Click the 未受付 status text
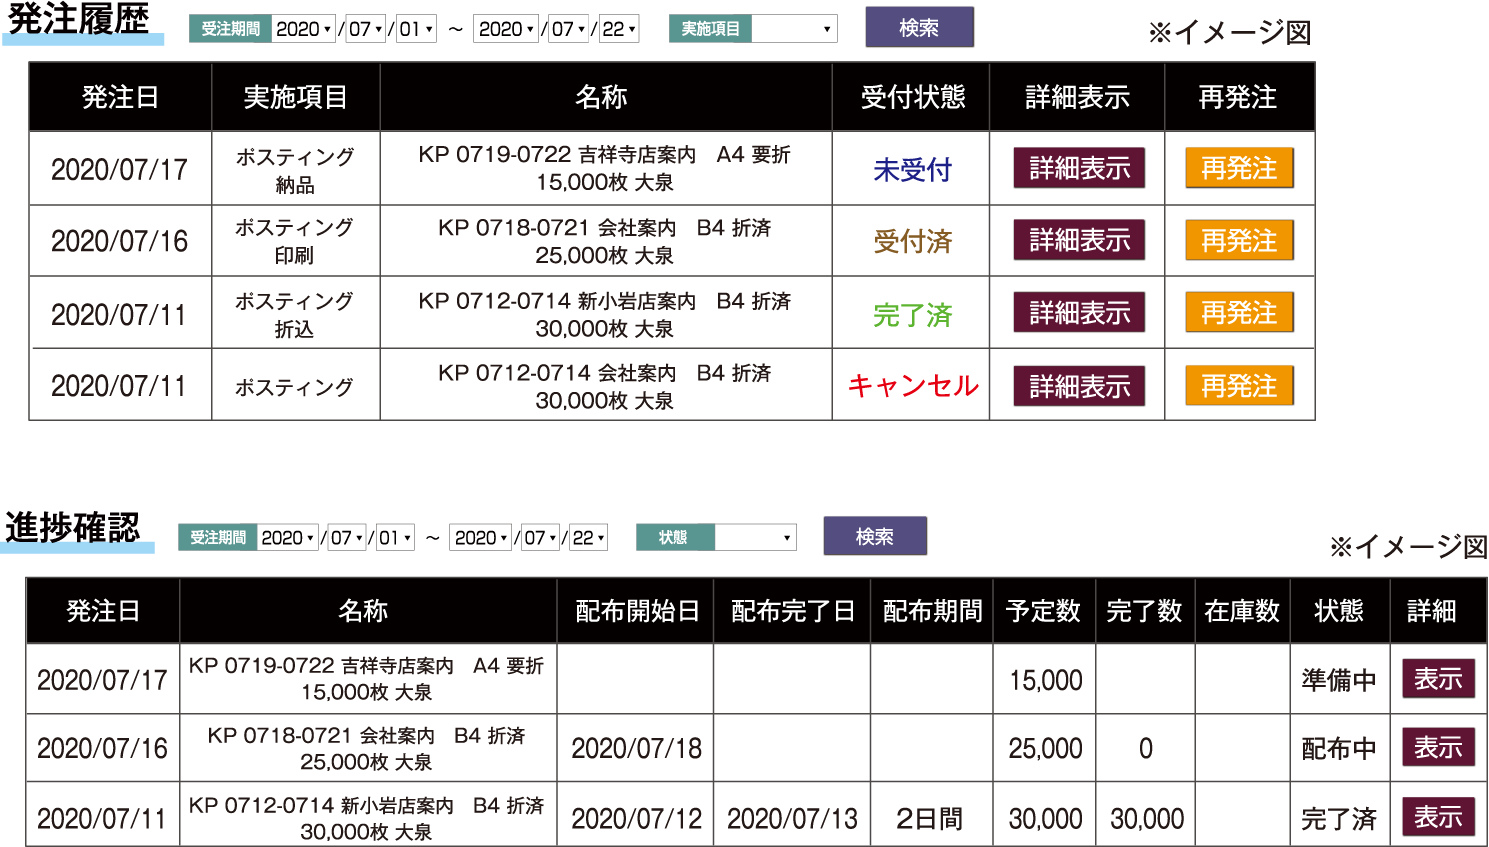This screenshot has height=847, width=1489. 912,170
